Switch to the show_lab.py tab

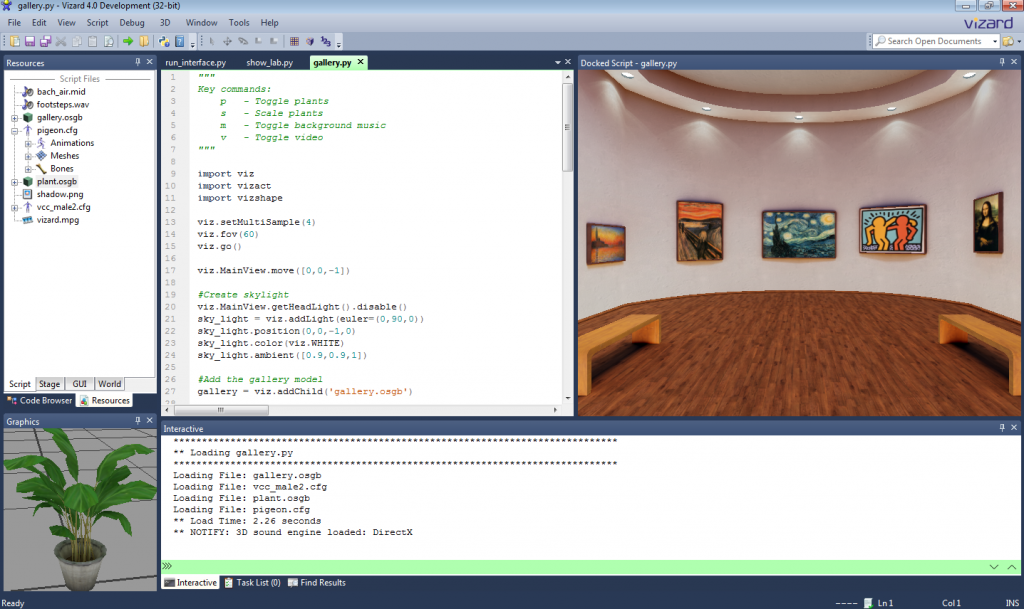[269, 62]
